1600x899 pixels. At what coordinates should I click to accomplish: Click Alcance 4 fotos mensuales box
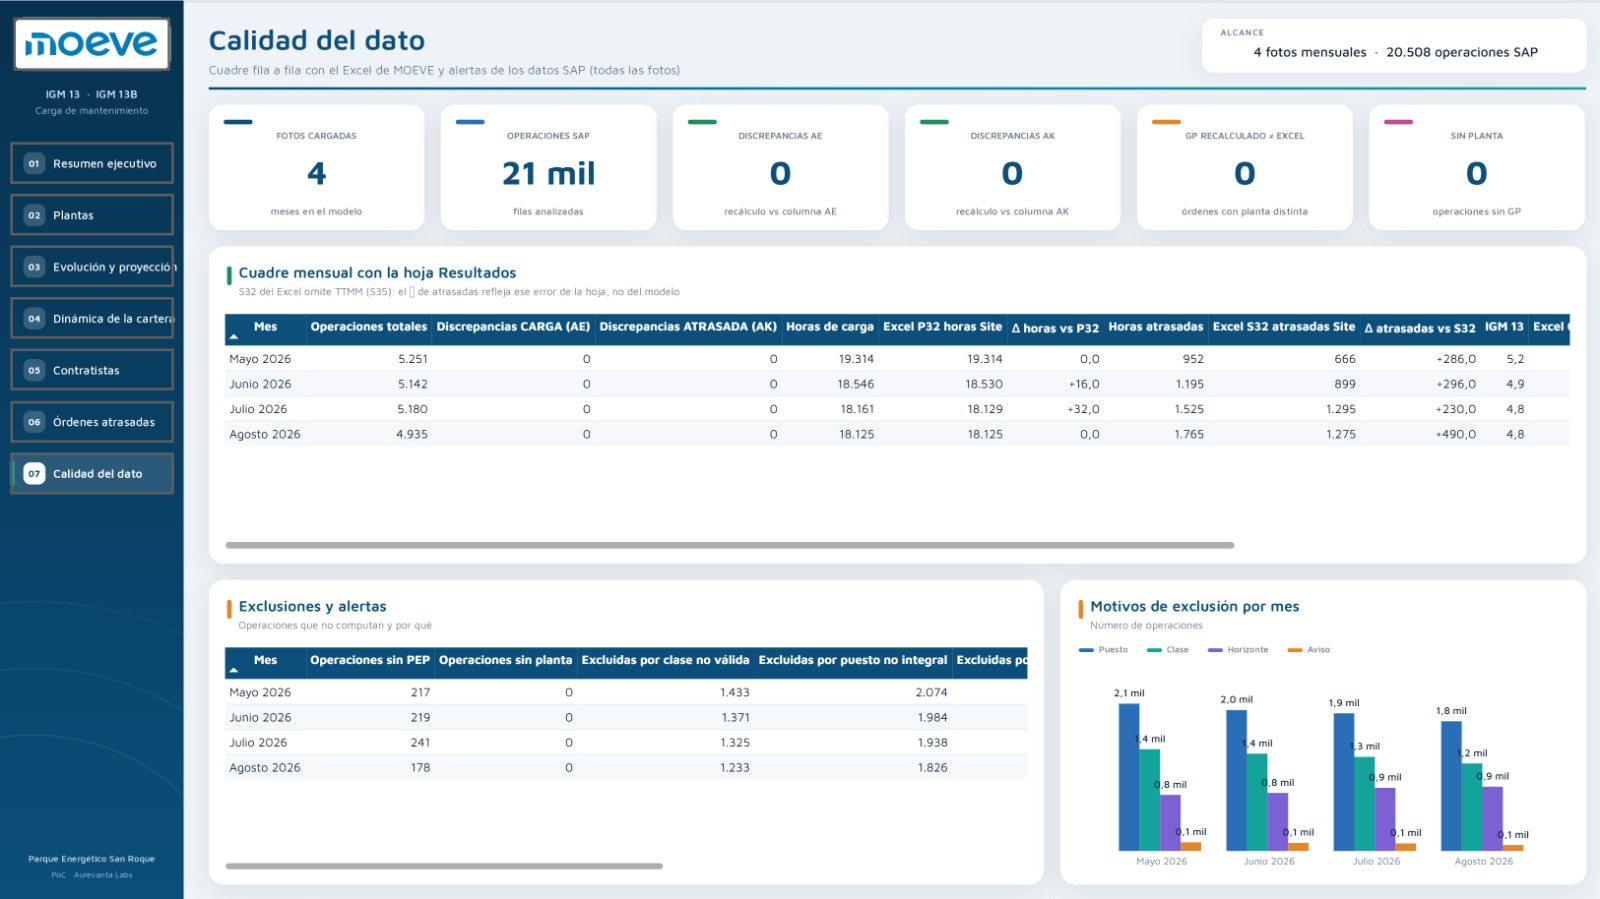pos(1394,46)
